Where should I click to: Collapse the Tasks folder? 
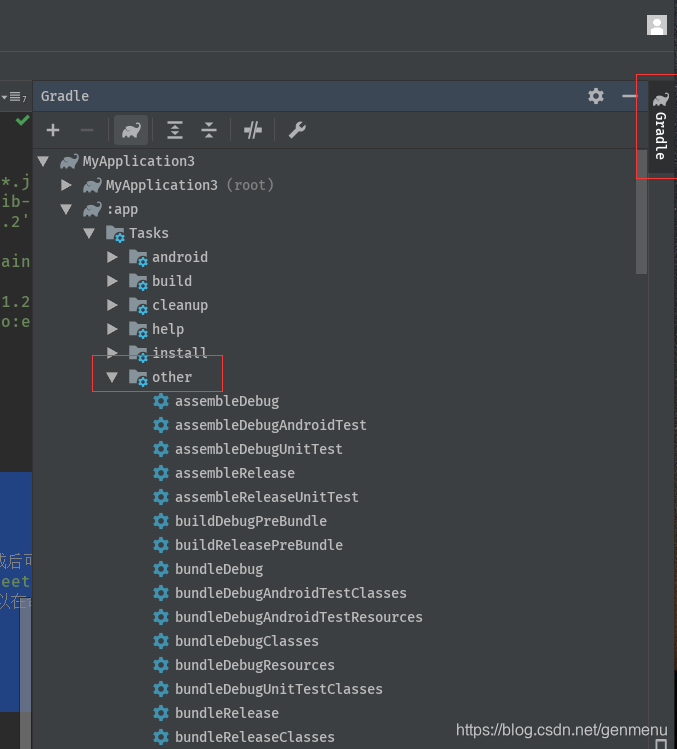pyautogui.click(x=89, y=233)
